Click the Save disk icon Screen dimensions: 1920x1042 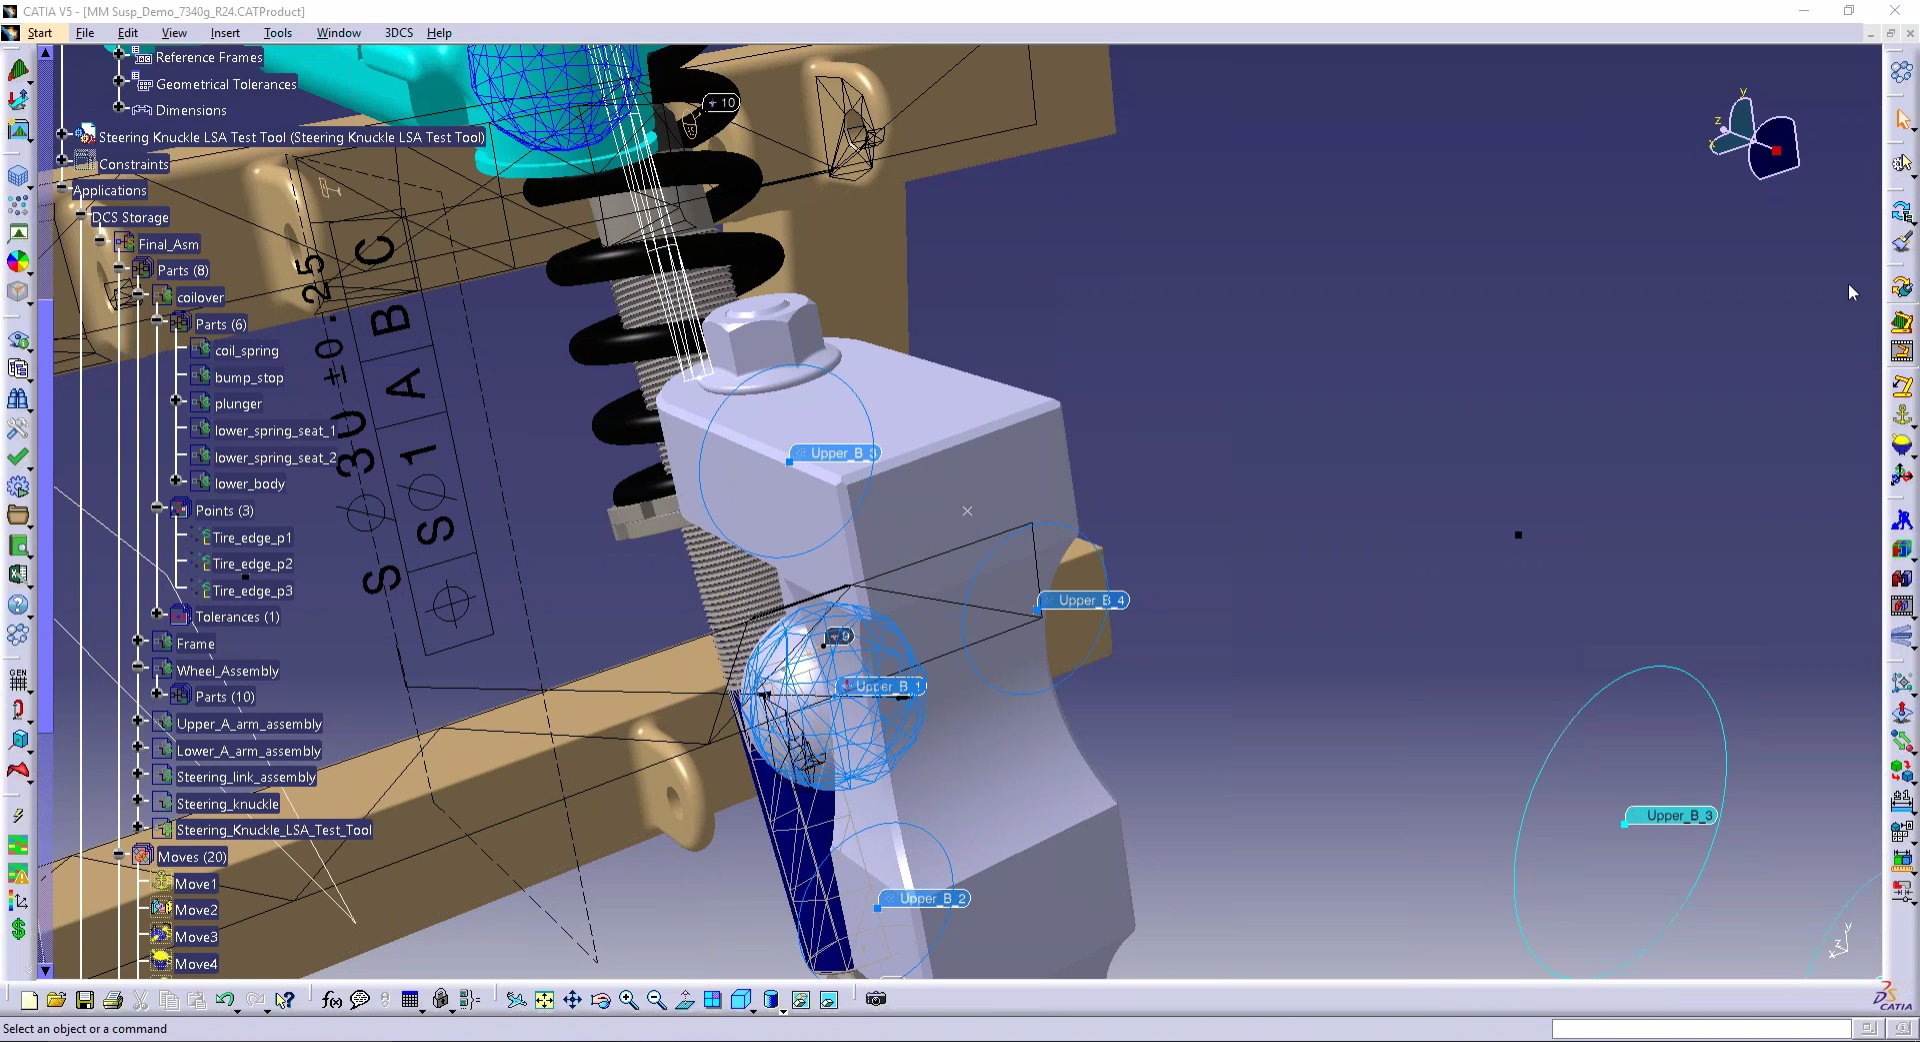[85, 1000]
